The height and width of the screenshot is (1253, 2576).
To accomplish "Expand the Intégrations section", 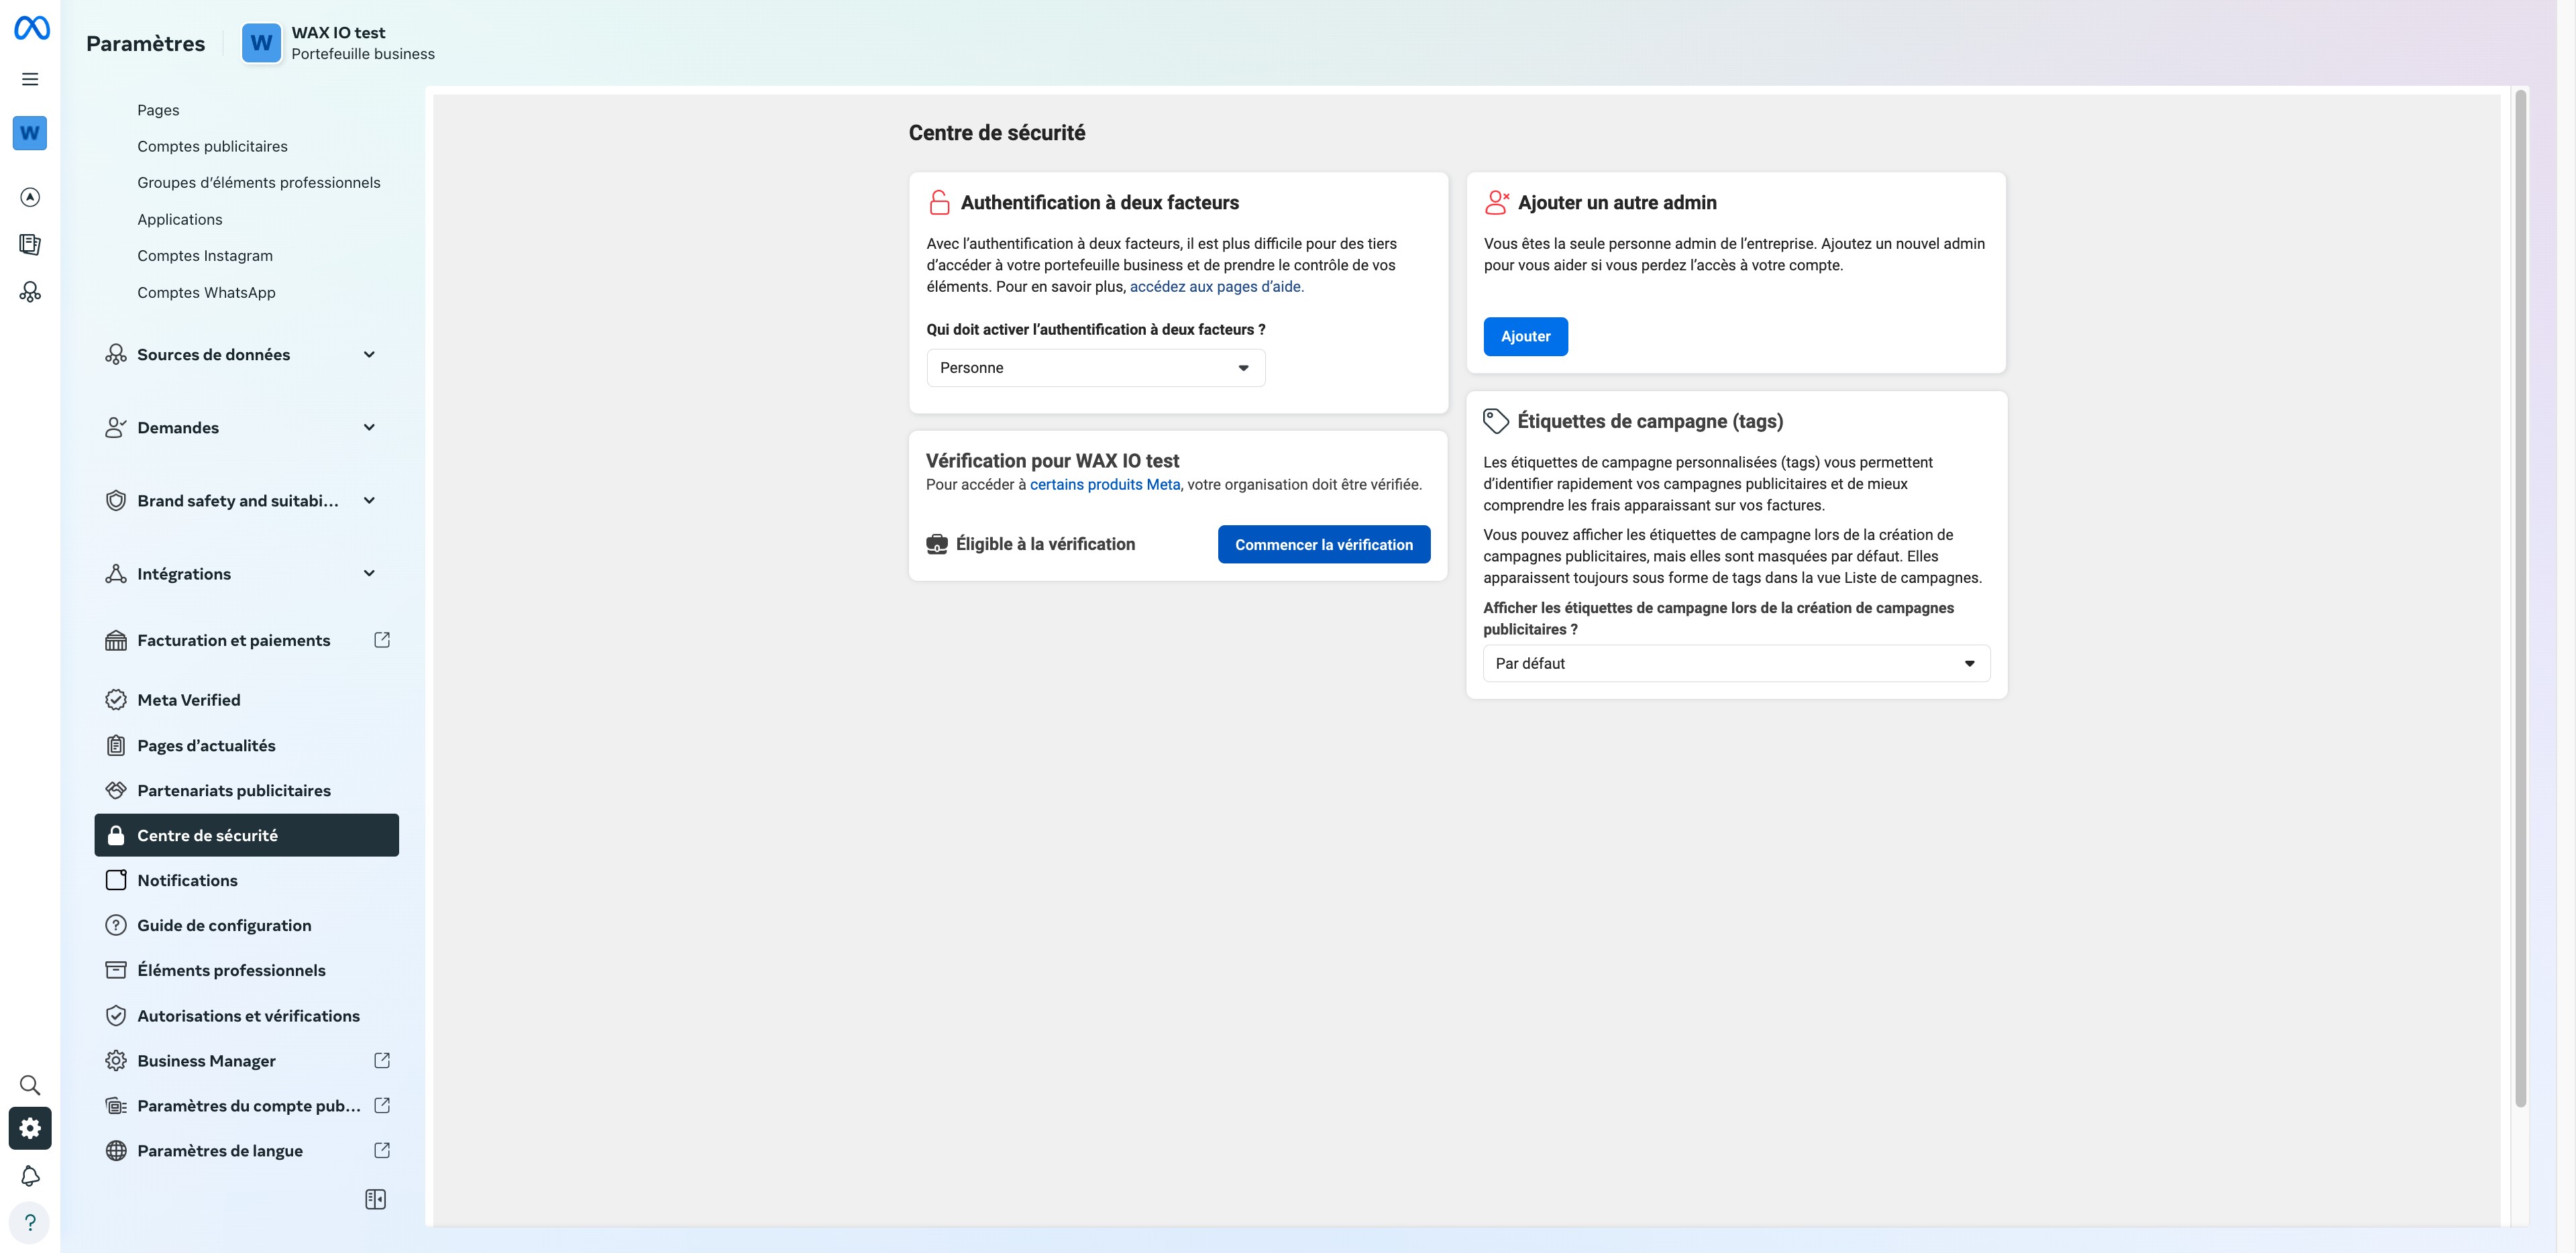I will pos(368,574).
